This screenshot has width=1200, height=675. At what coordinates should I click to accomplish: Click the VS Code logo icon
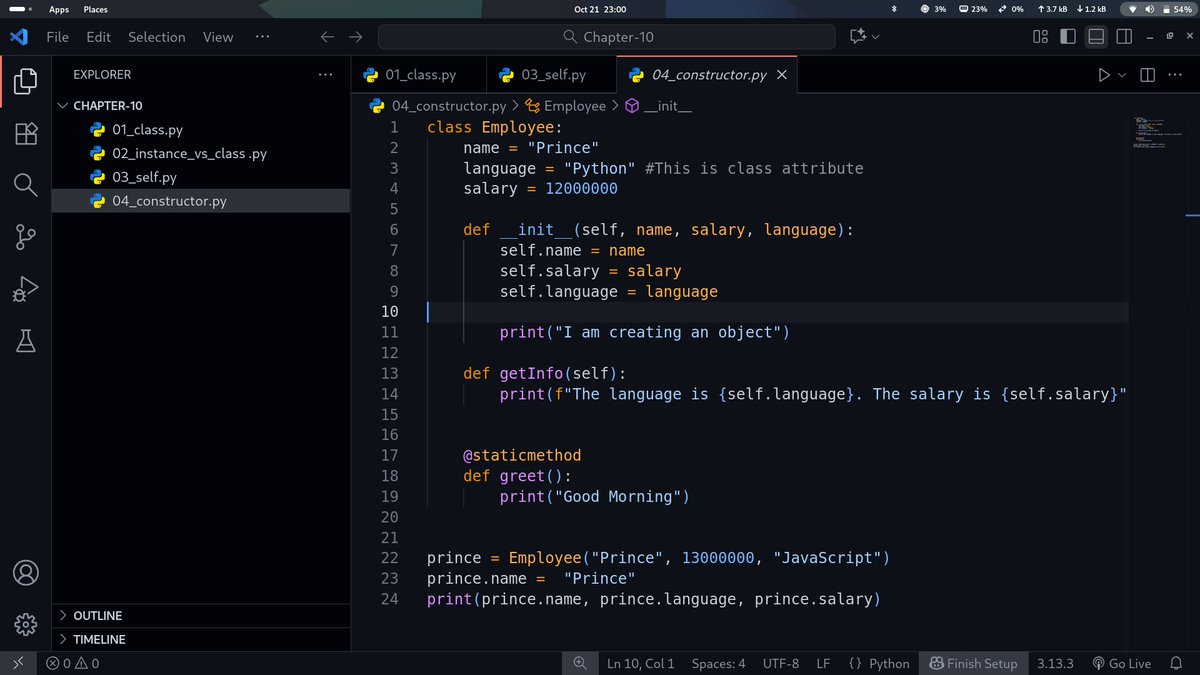pos(18,37)
